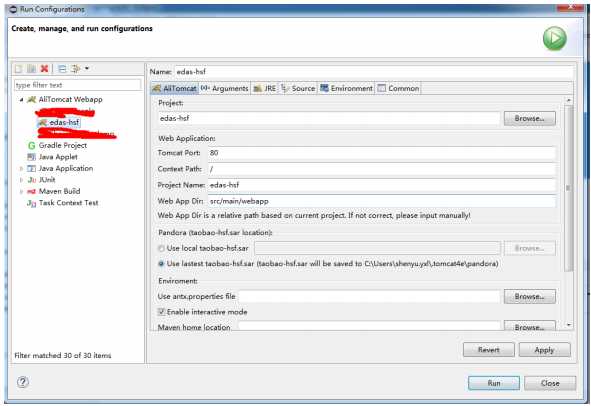Close the Run Configurations dialog
Screen dimensions: 591x406
click(550, 383)
